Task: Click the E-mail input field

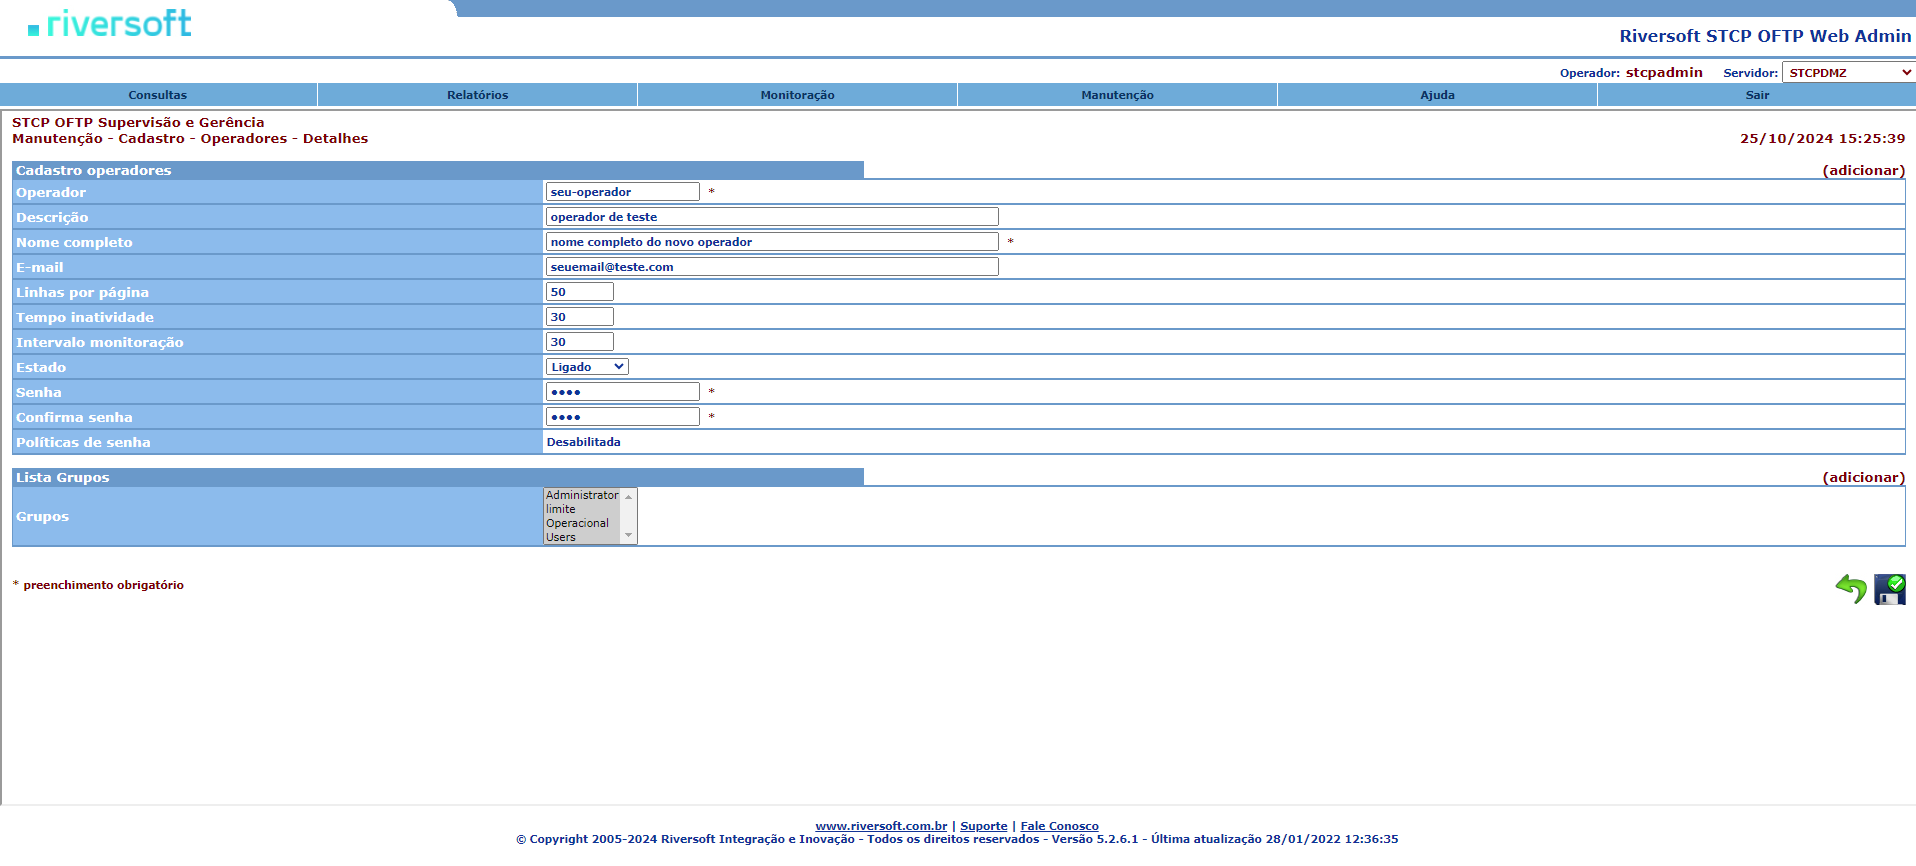Action: pyautogui.click(x=772, y=267)
